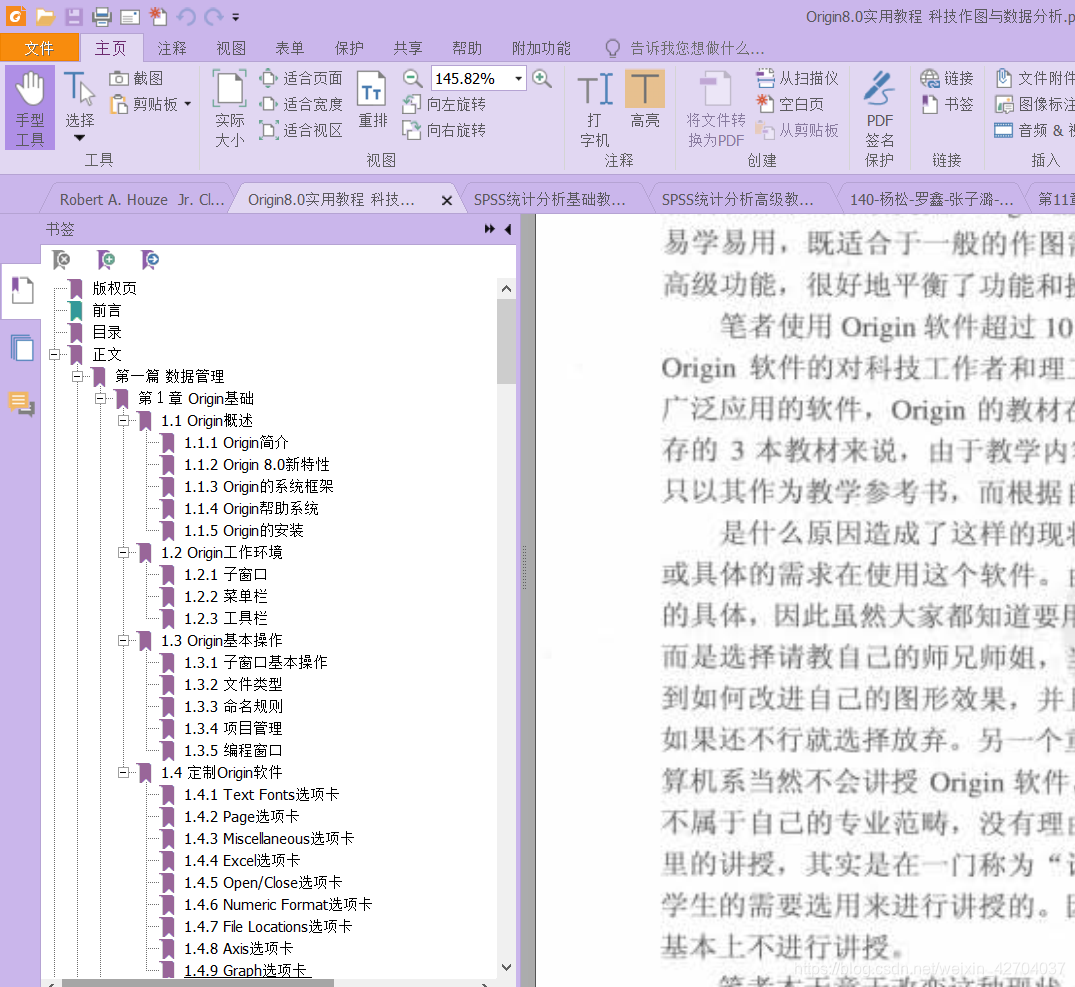Image resolution: width=1075 pixels, height=987 pixels.
Task: Click PDF Sign & Protect (PDF签名保护)
Action: click(x=880, y=119)
